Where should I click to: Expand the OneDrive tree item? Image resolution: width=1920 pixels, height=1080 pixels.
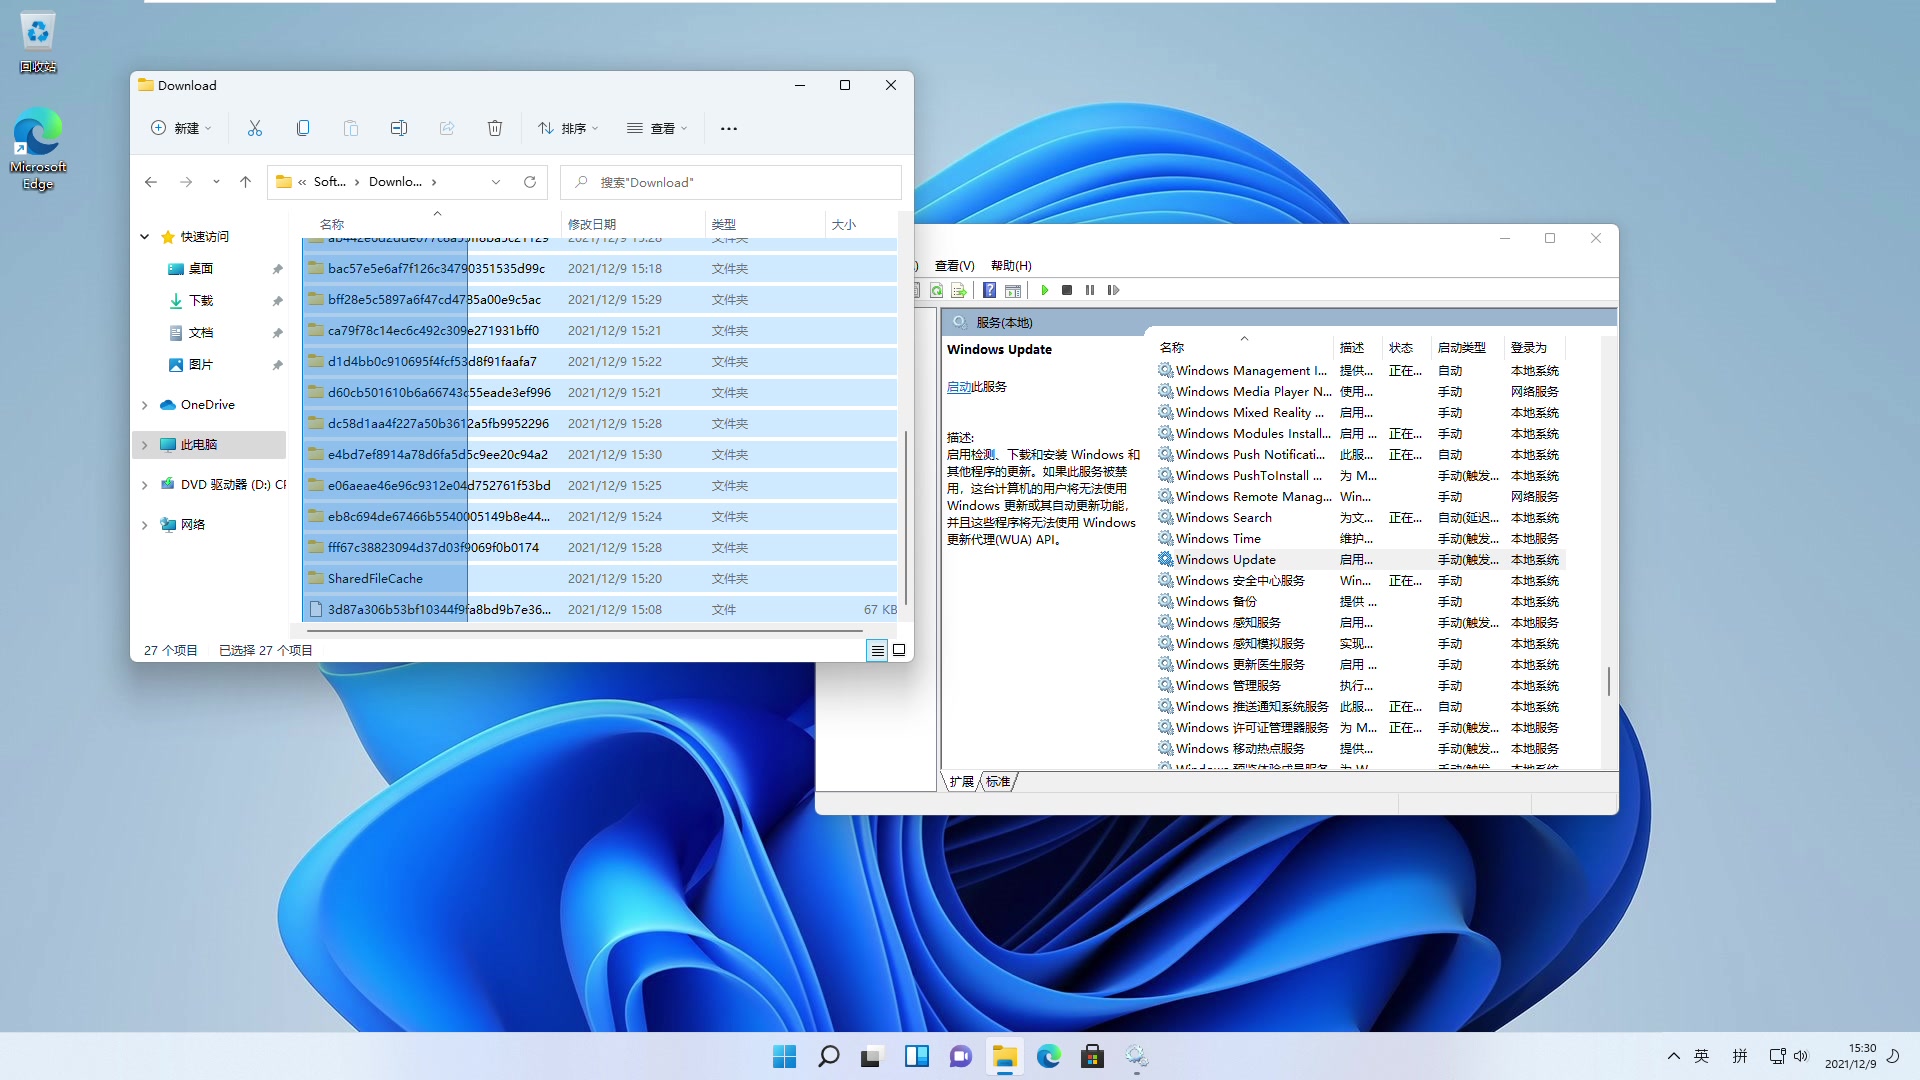144,404
